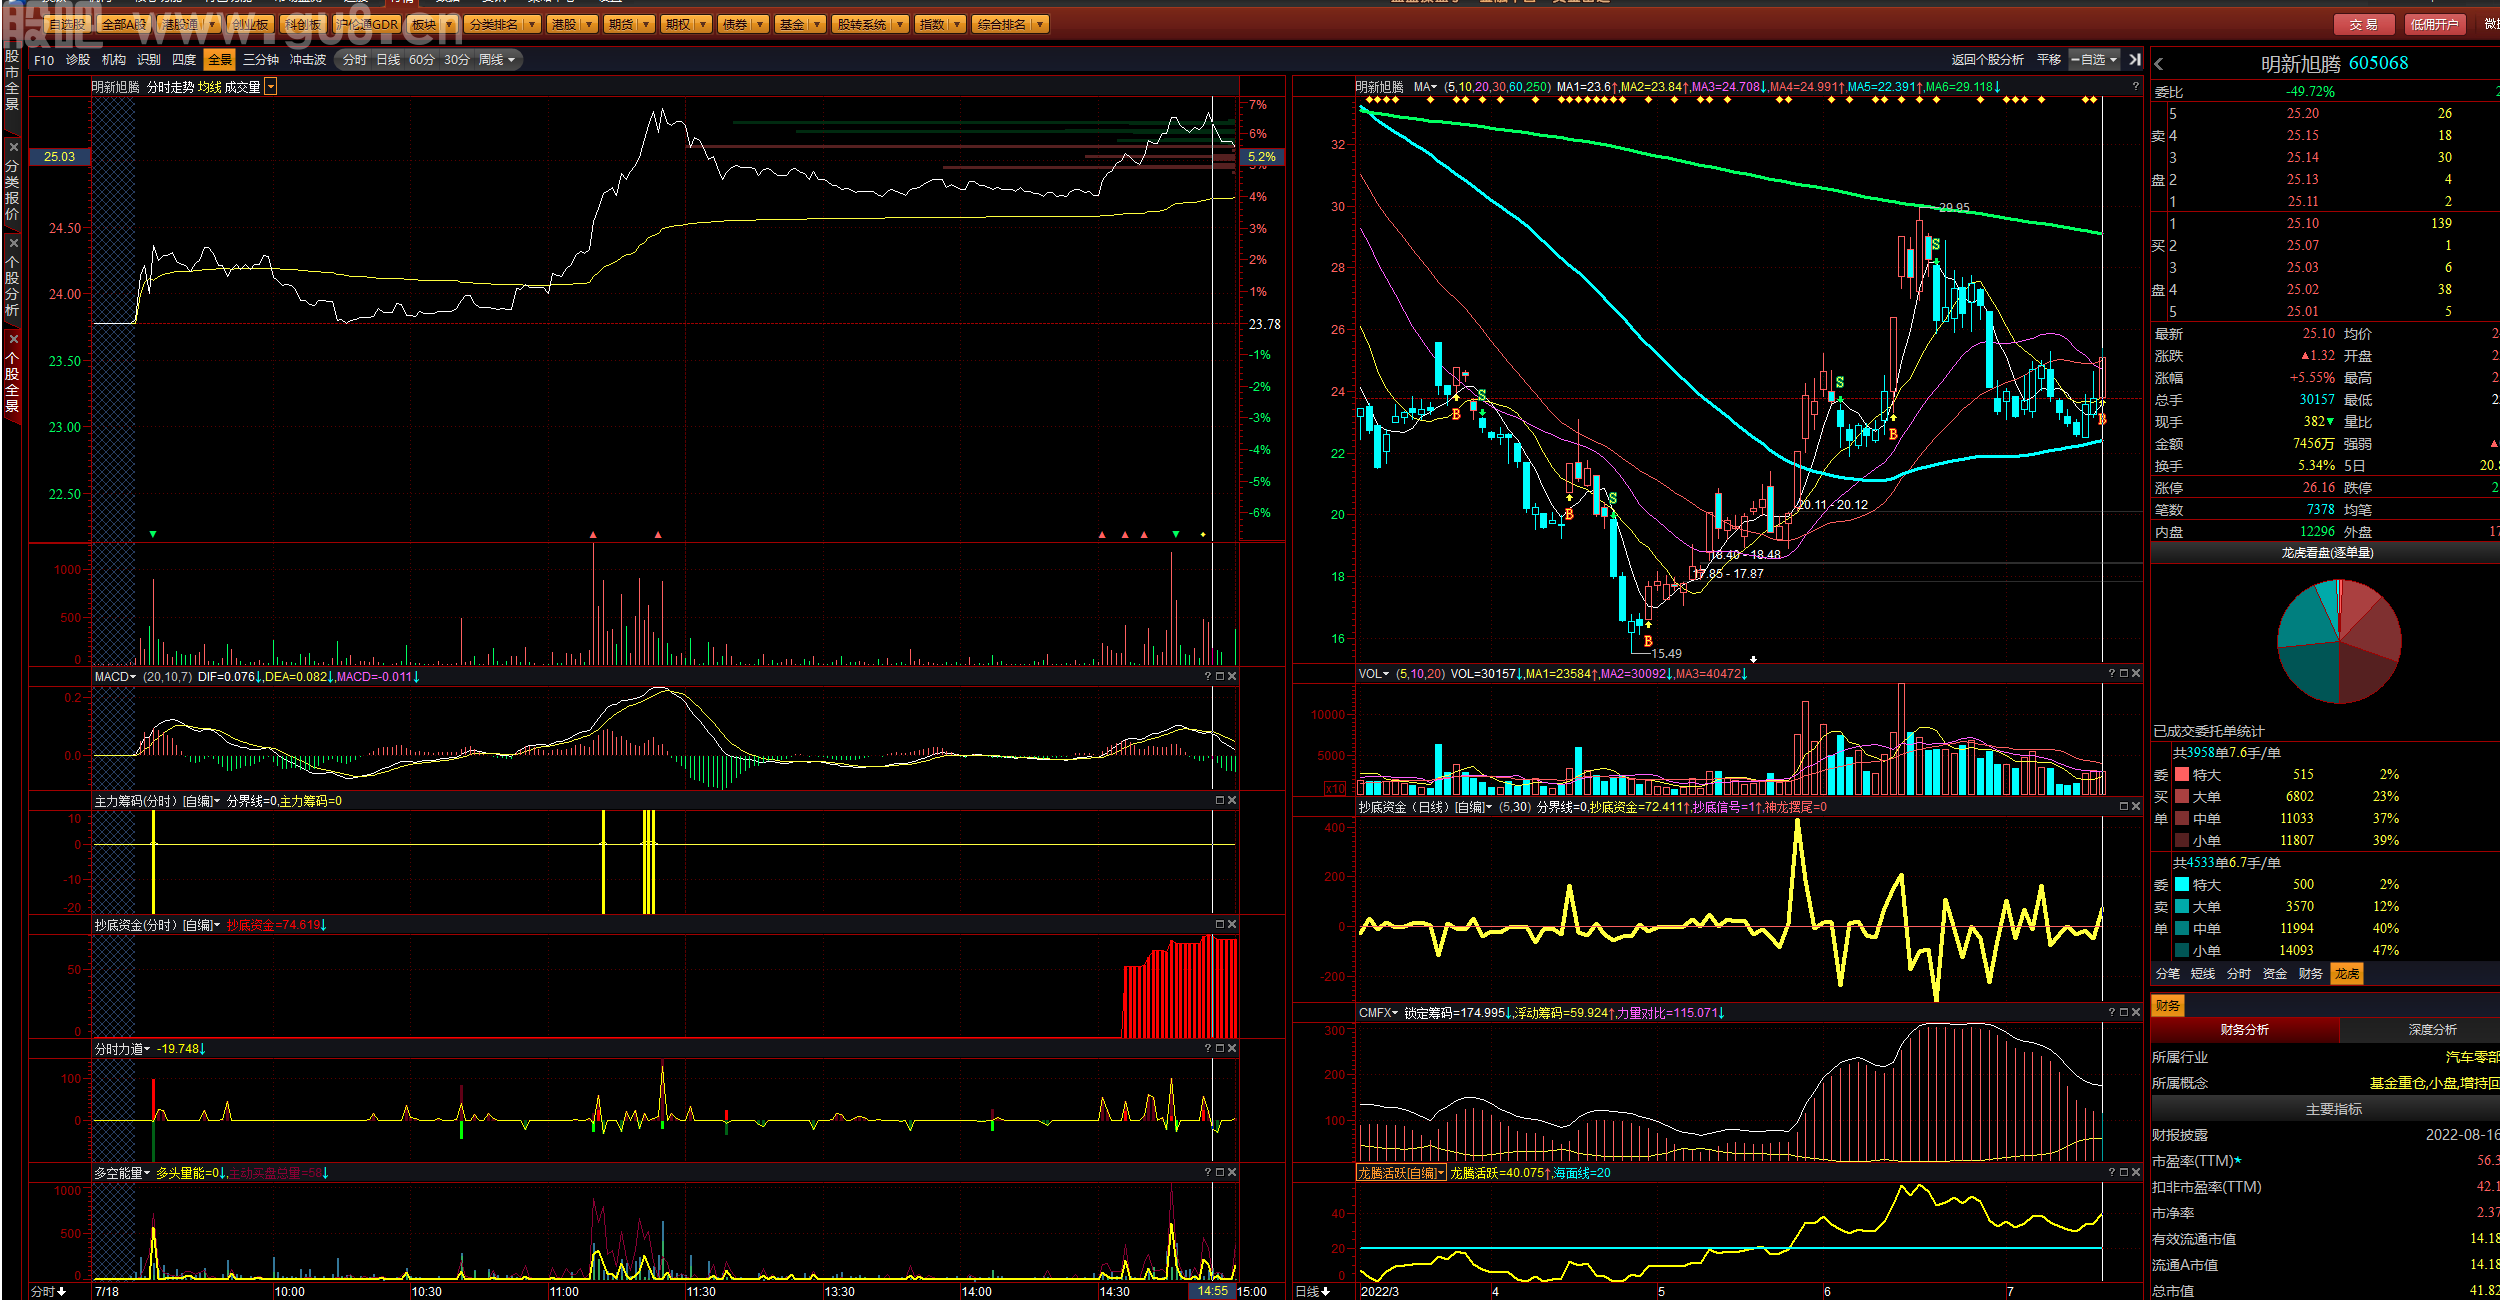Click the back arrow beside 明新旭腾 title

[2159, 64]
